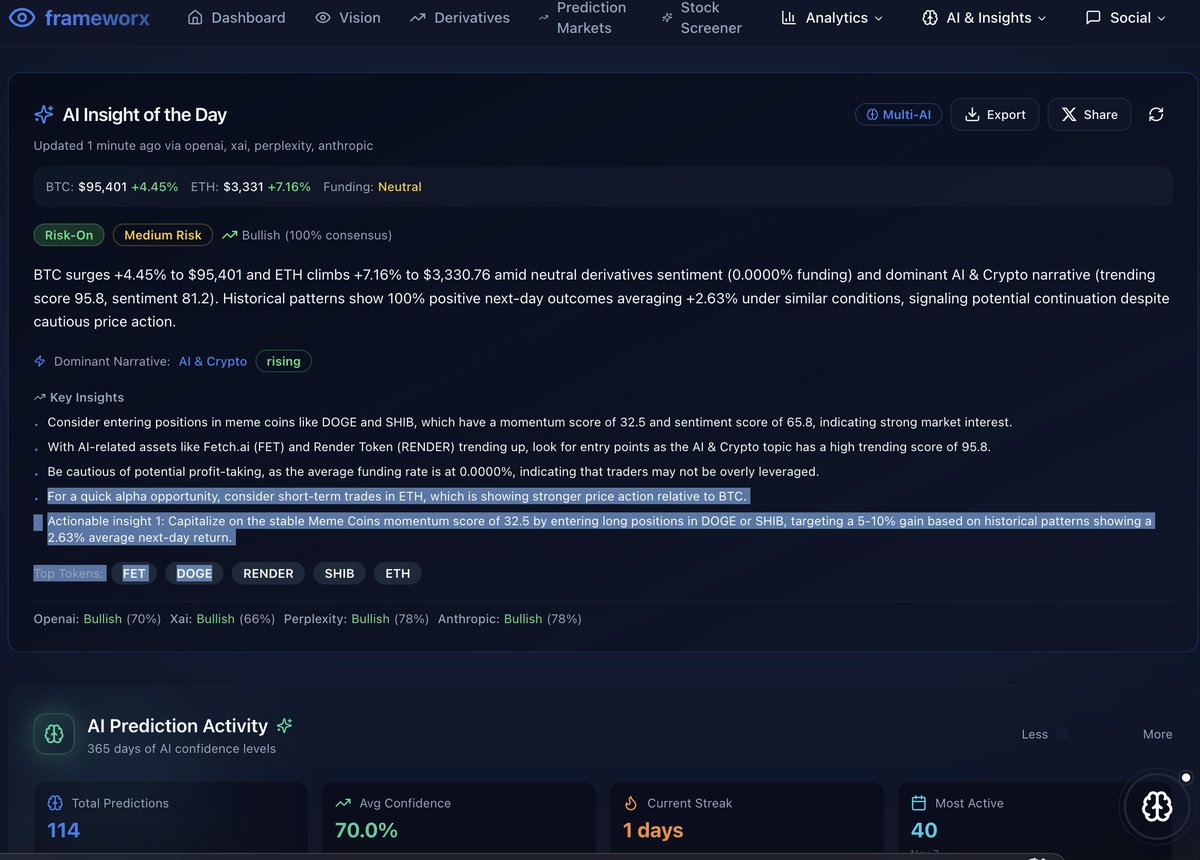
Task: Open the Stock Screener
Action: (701, 18)
